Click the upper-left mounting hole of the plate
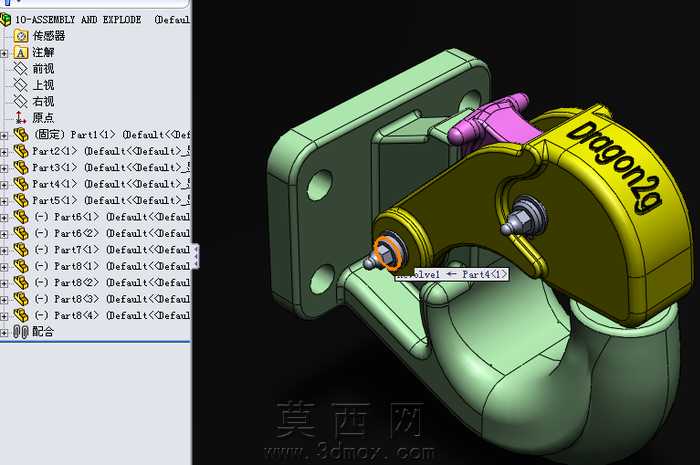 320,184
